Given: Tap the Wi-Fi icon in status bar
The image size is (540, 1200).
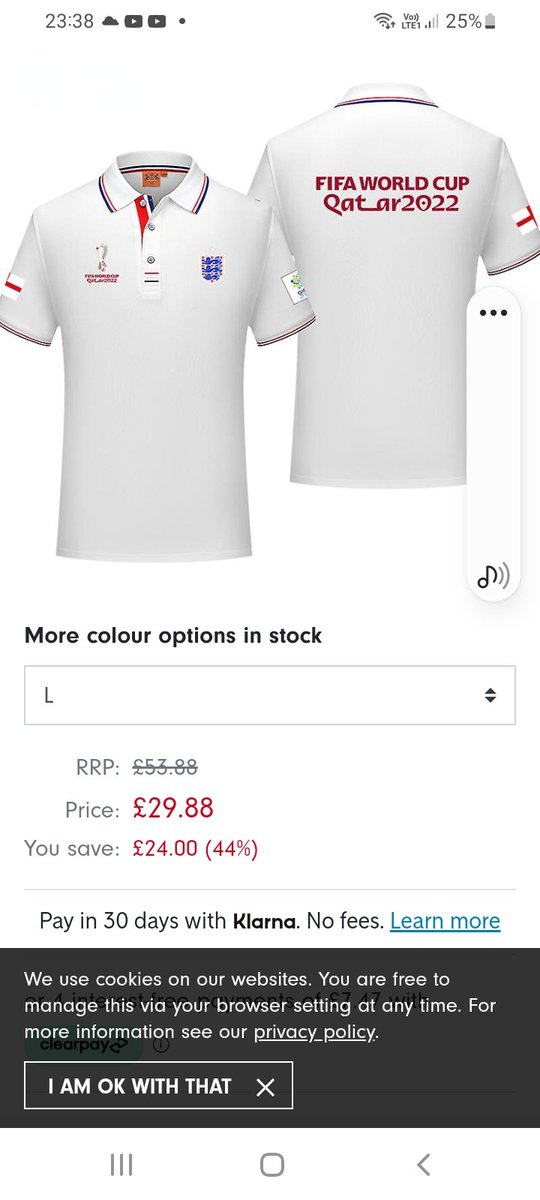Looking at the screenshot, I should point(384,21).
